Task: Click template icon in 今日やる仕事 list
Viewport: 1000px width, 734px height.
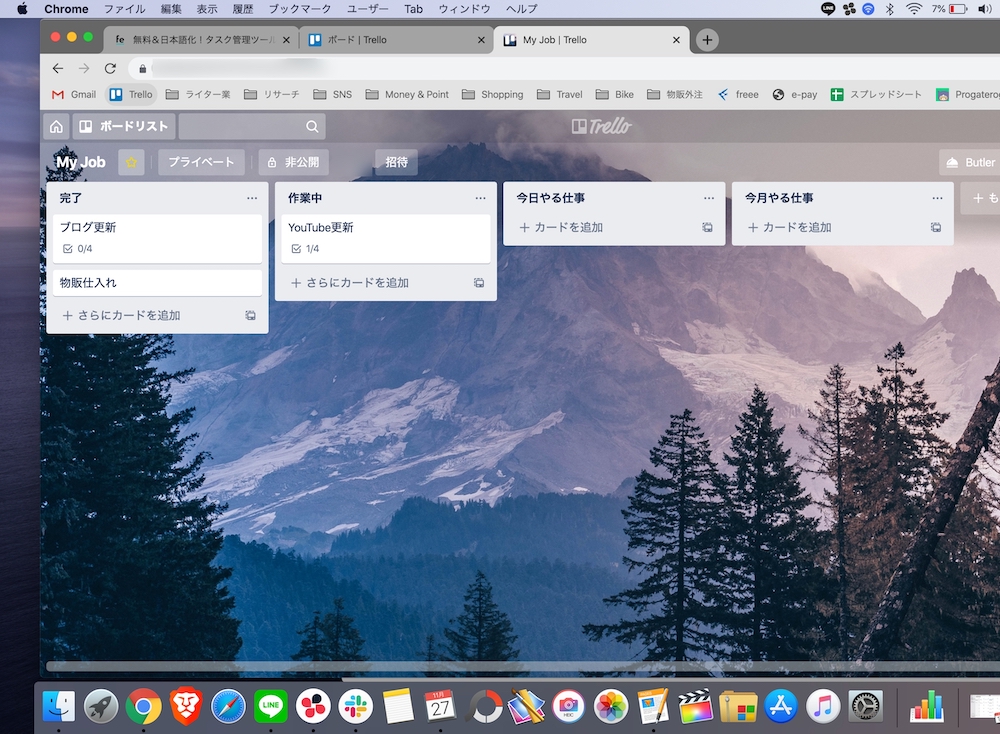Action: pyautogui.click(x=707, y=227)
